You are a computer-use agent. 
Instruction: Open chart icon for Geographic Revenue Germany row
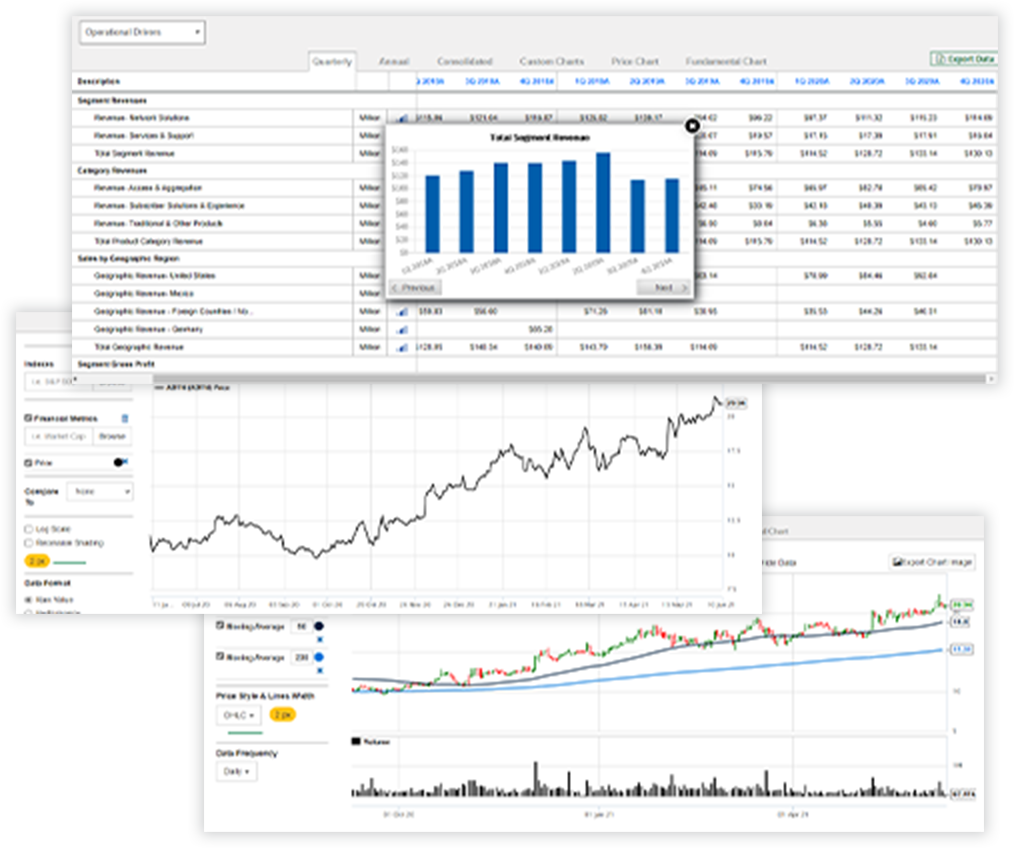(402, 330)
